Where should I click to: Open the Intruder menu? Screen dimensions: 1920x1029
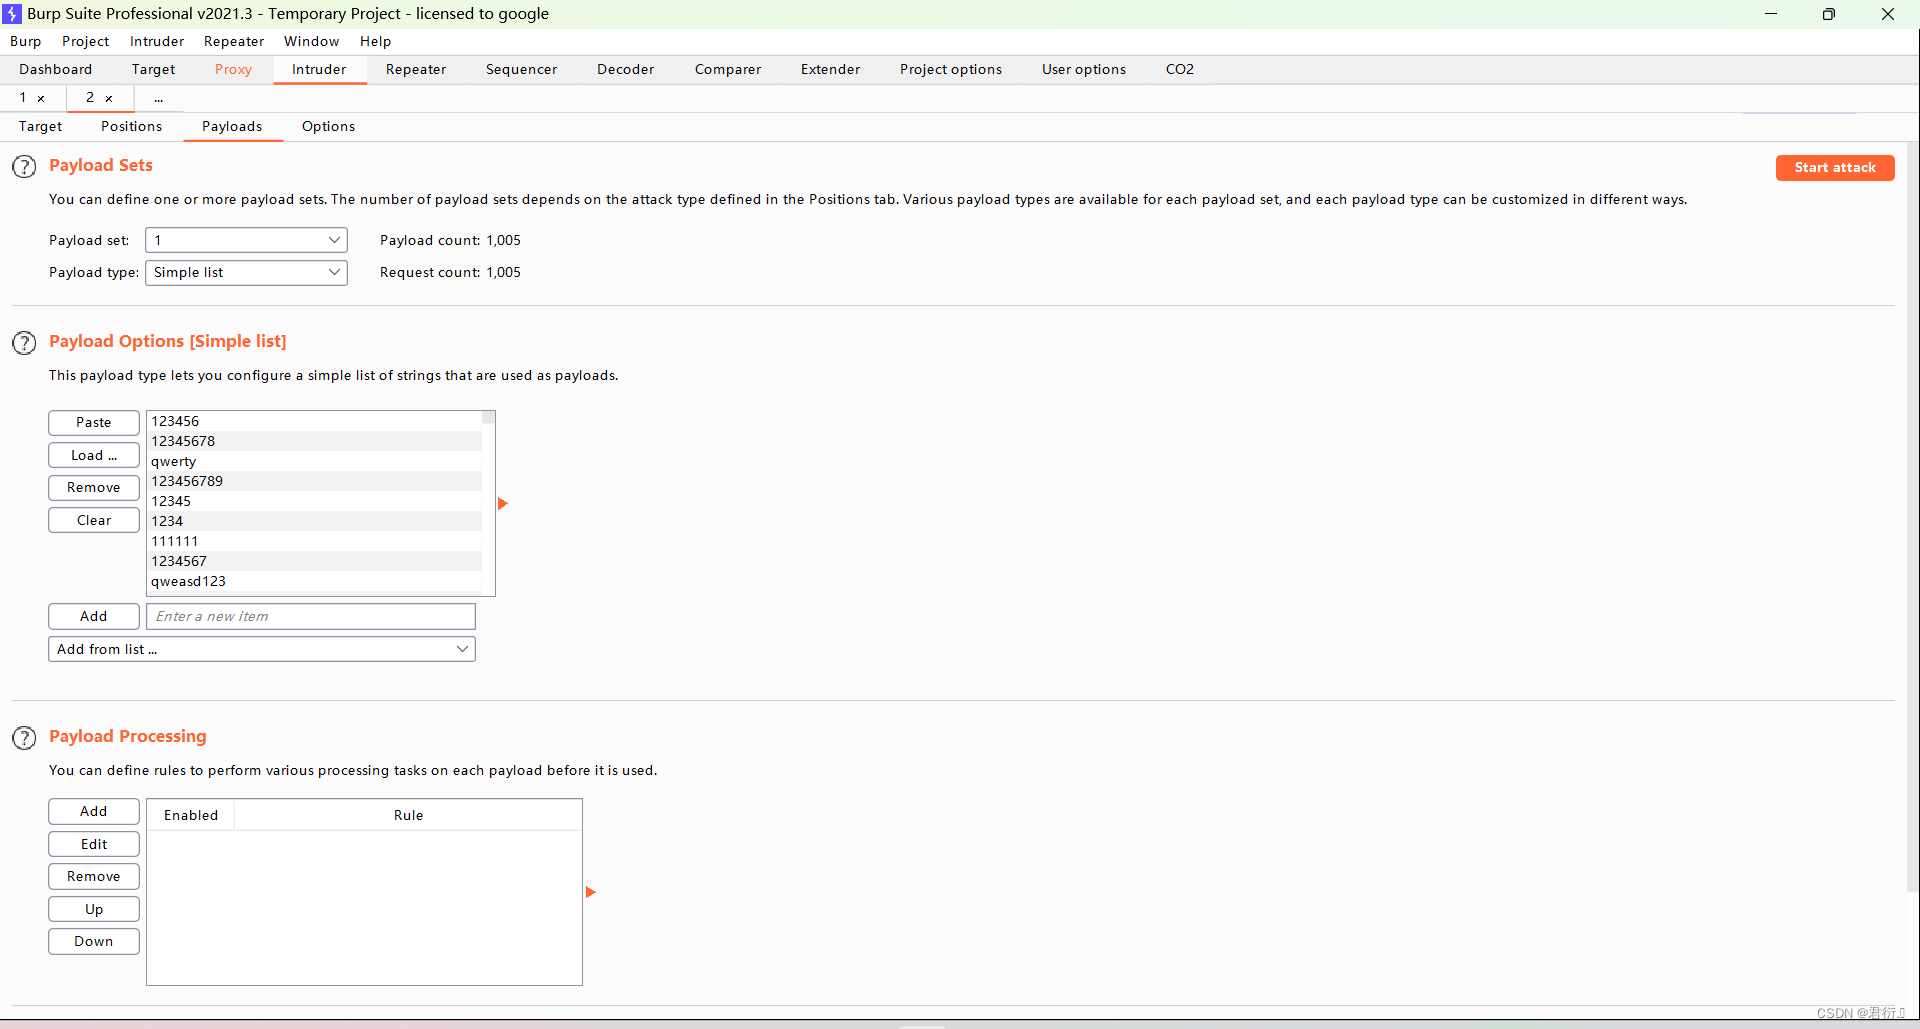(x=157, y=41)
